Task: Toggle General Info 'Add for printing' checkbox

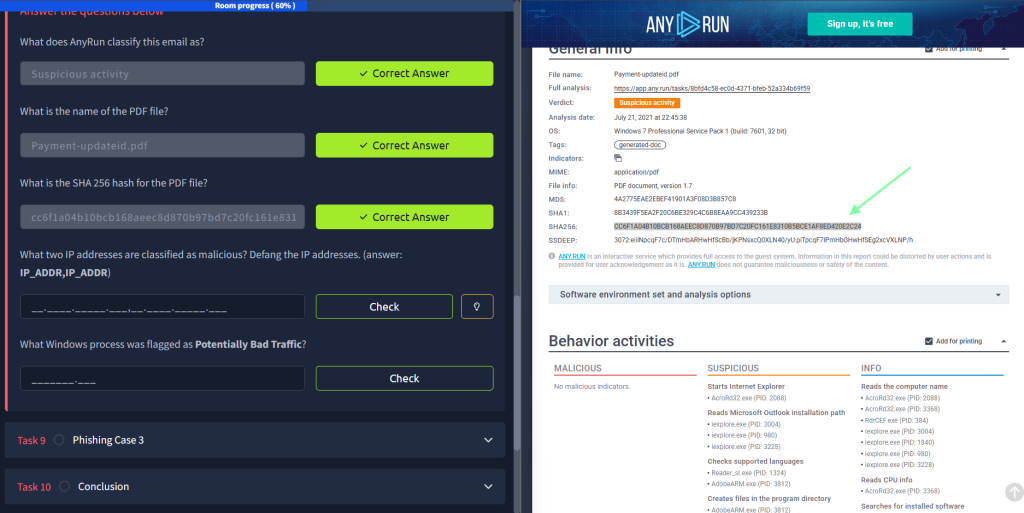Action: pyautogui.click(x=929, y=48)
